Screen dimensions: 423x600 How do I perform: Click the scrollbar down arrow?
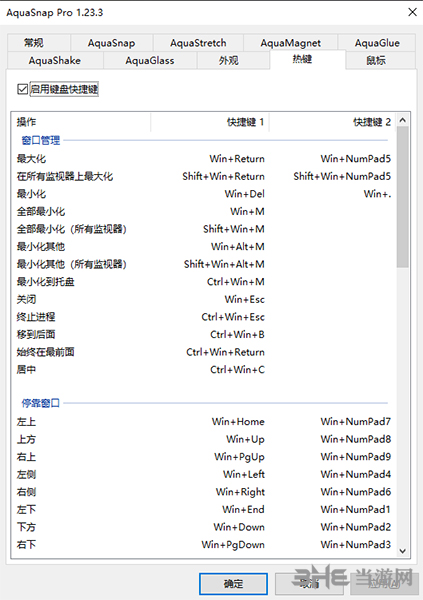402,551
